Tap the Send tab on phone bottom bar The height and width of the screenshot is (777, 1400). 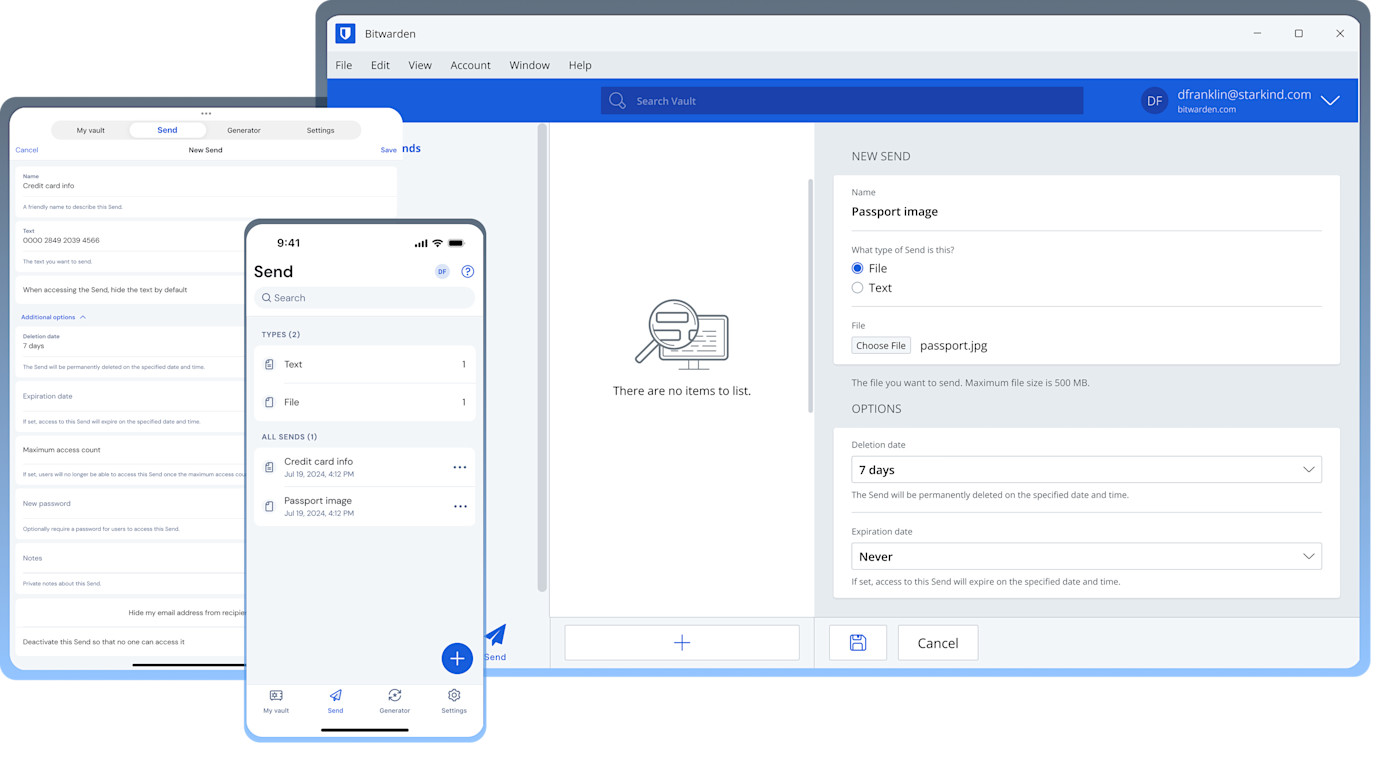[335, 701]
